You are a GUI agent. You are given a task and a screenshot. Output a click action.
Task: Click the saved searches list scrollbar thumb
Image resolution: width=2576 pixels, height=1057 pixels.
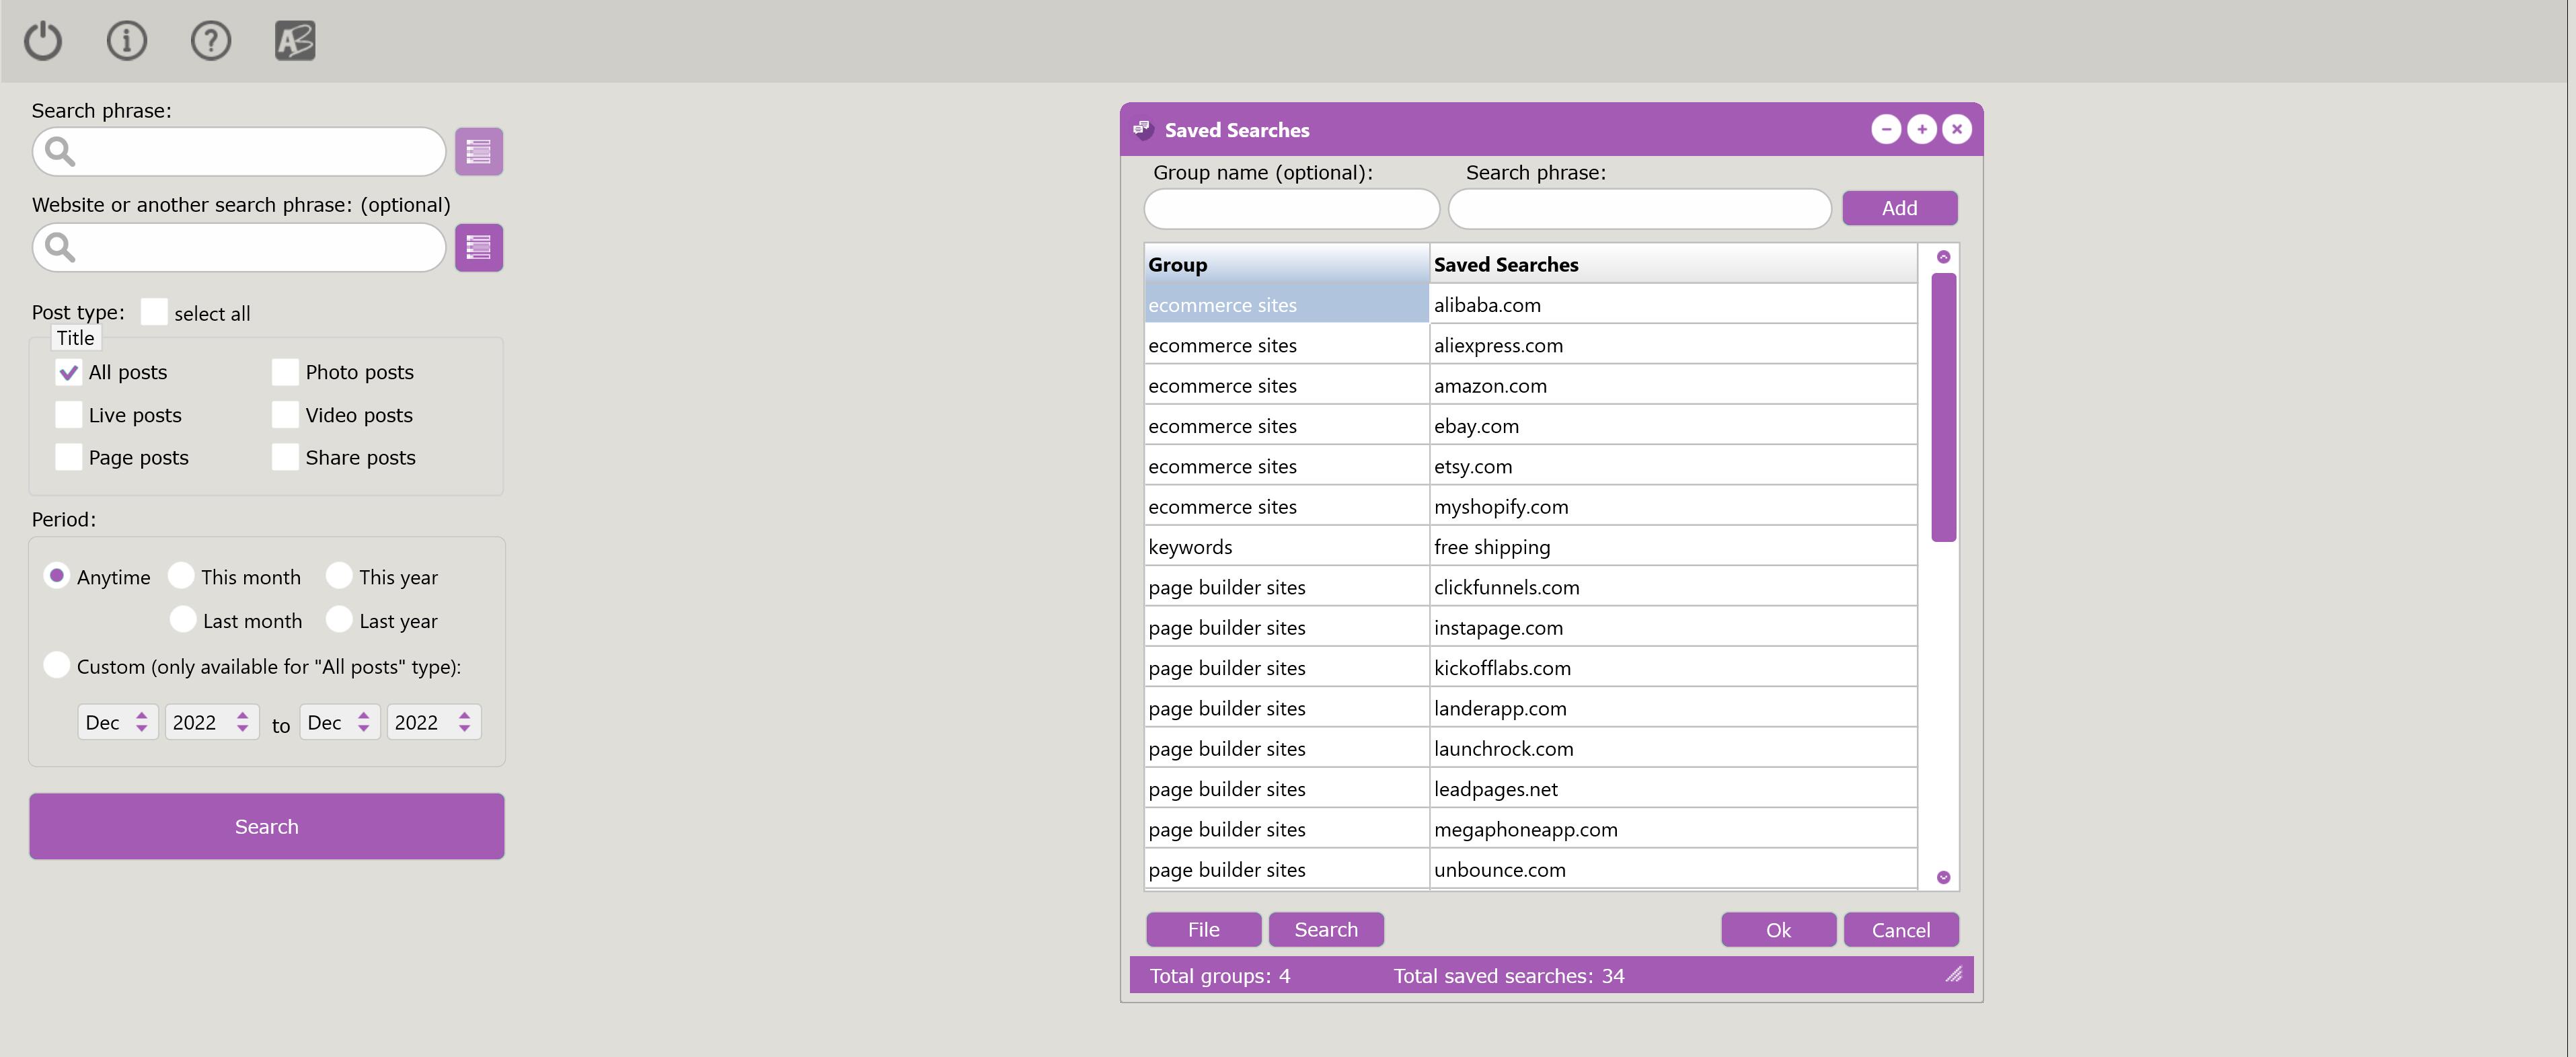1943,407
